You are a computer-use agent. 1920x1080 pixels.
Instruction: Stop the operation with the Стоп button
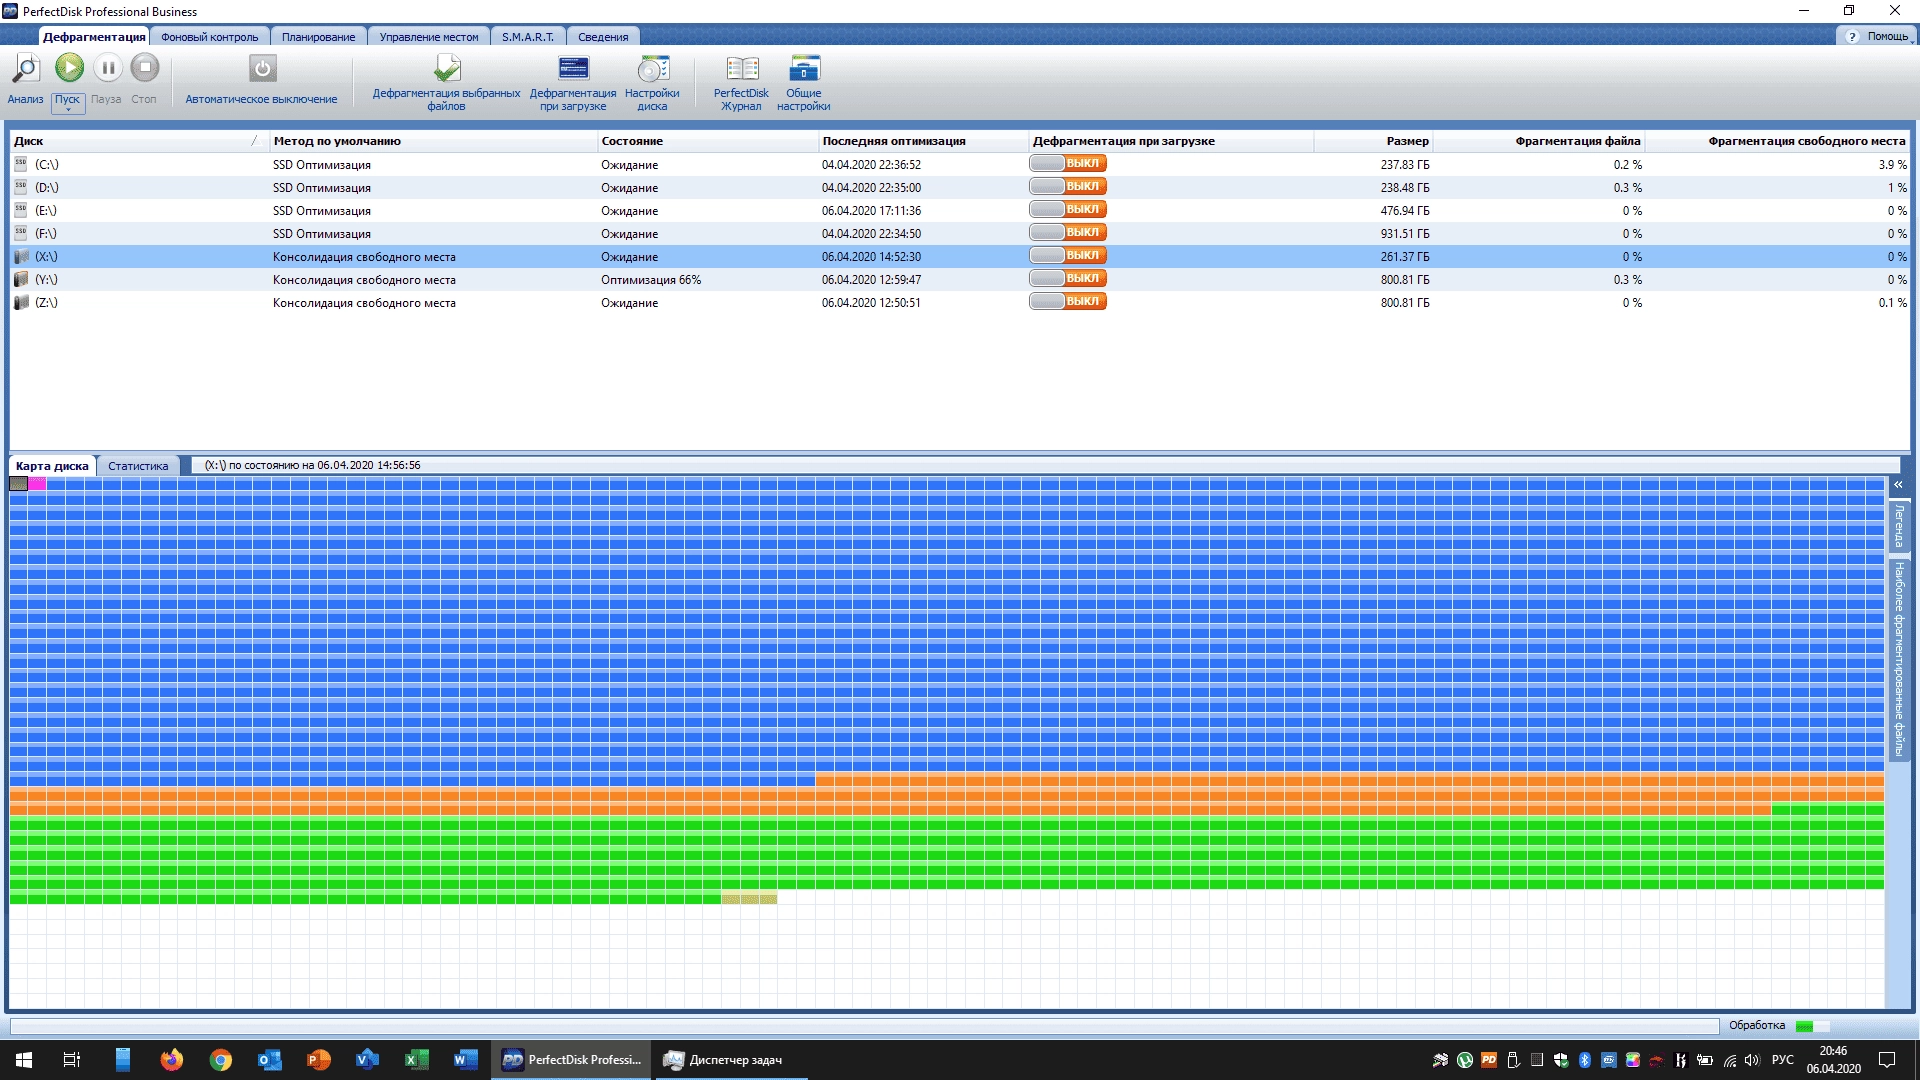145,68
